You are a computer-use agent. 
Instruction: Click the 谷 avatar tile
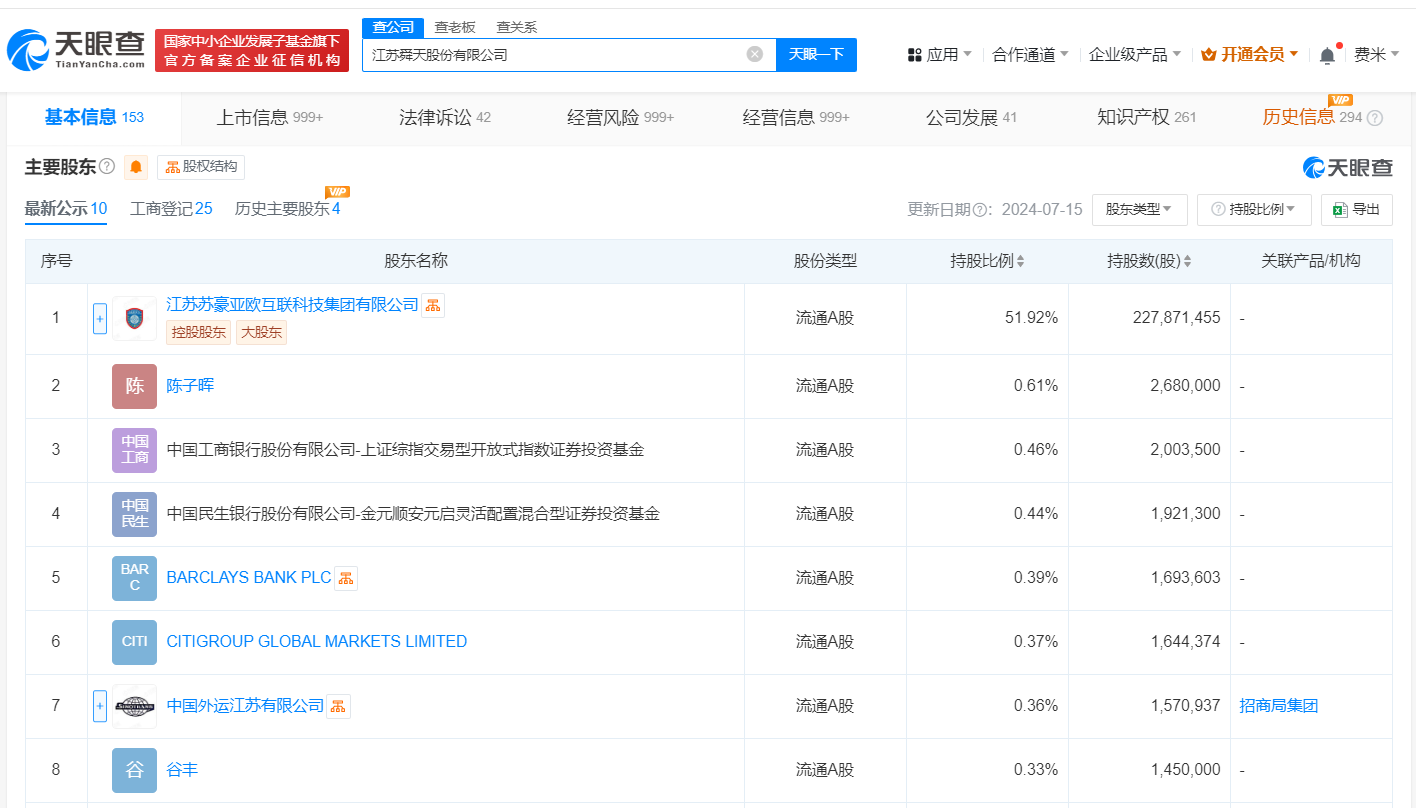click(x=134, y=770)
